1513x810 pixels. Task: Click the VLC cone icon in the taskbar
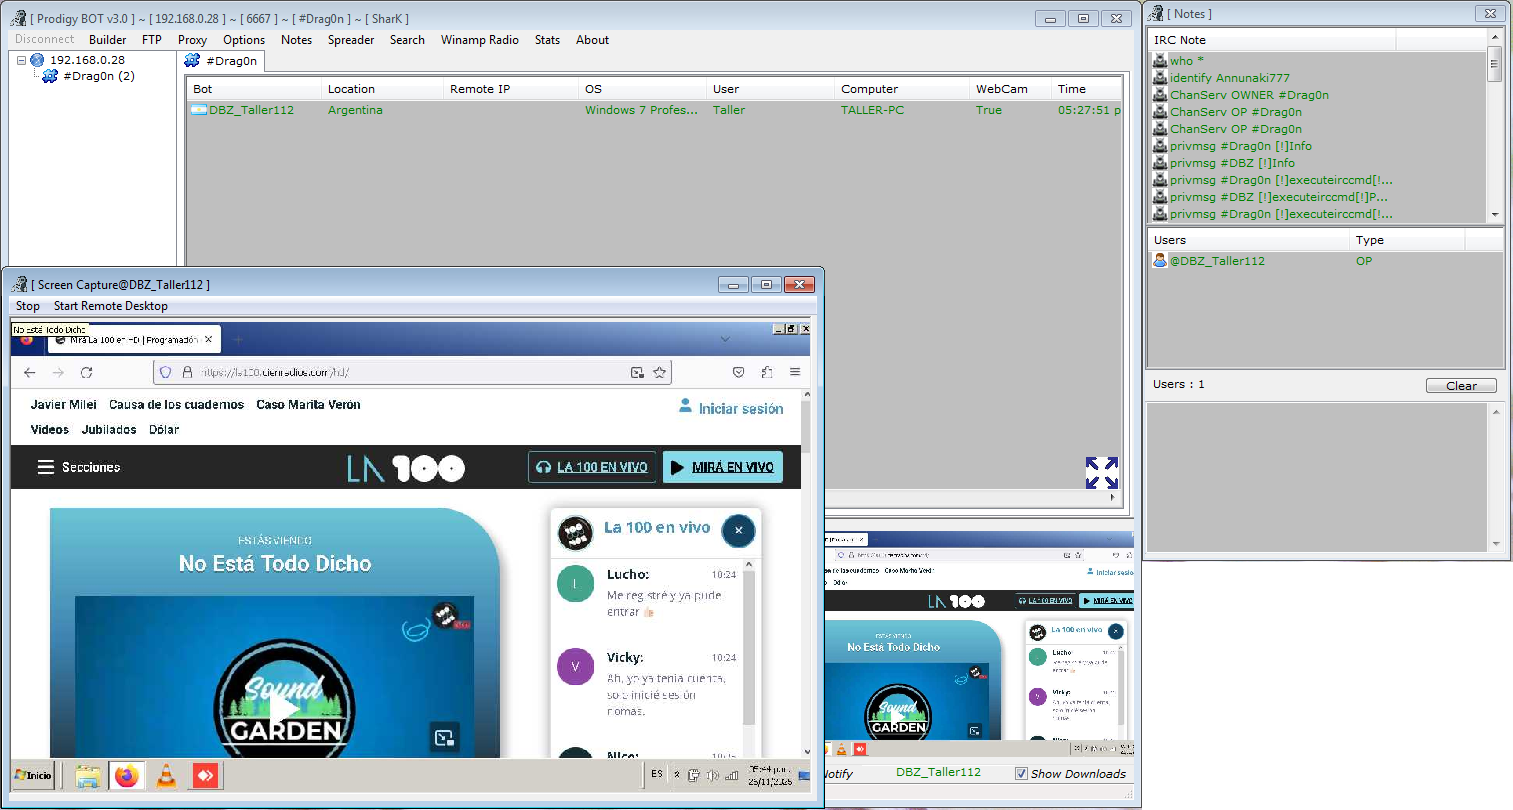point(166,775)
